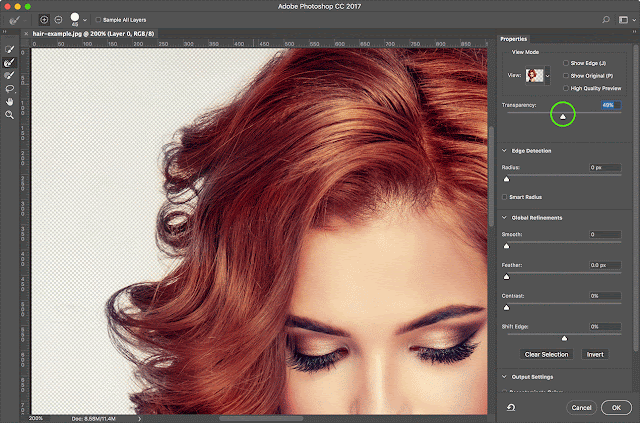
Task: Select the Lasso tool
Action: coord(10,88)
